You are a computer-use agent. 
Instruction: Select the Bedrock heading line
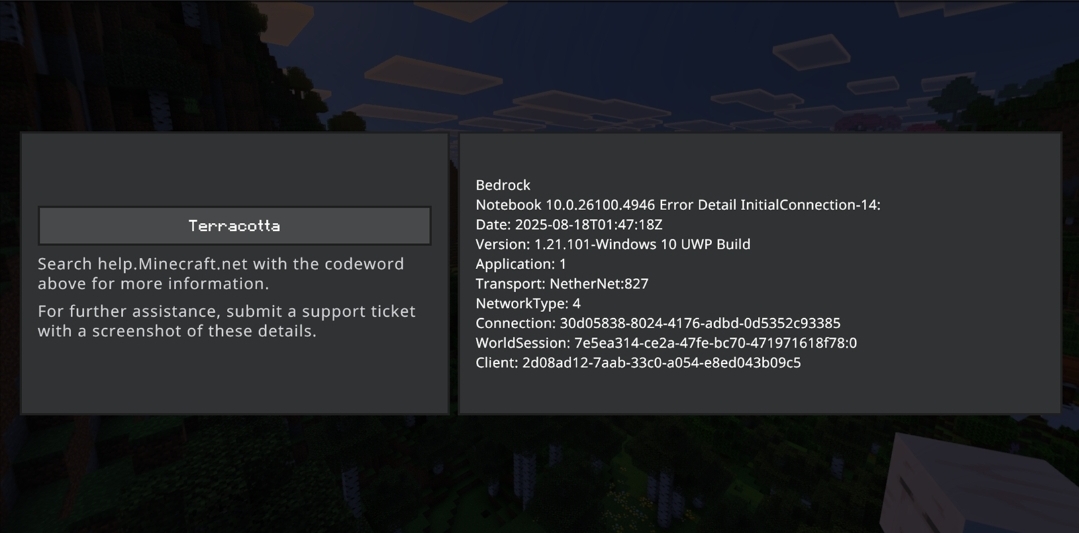[503, 185]
